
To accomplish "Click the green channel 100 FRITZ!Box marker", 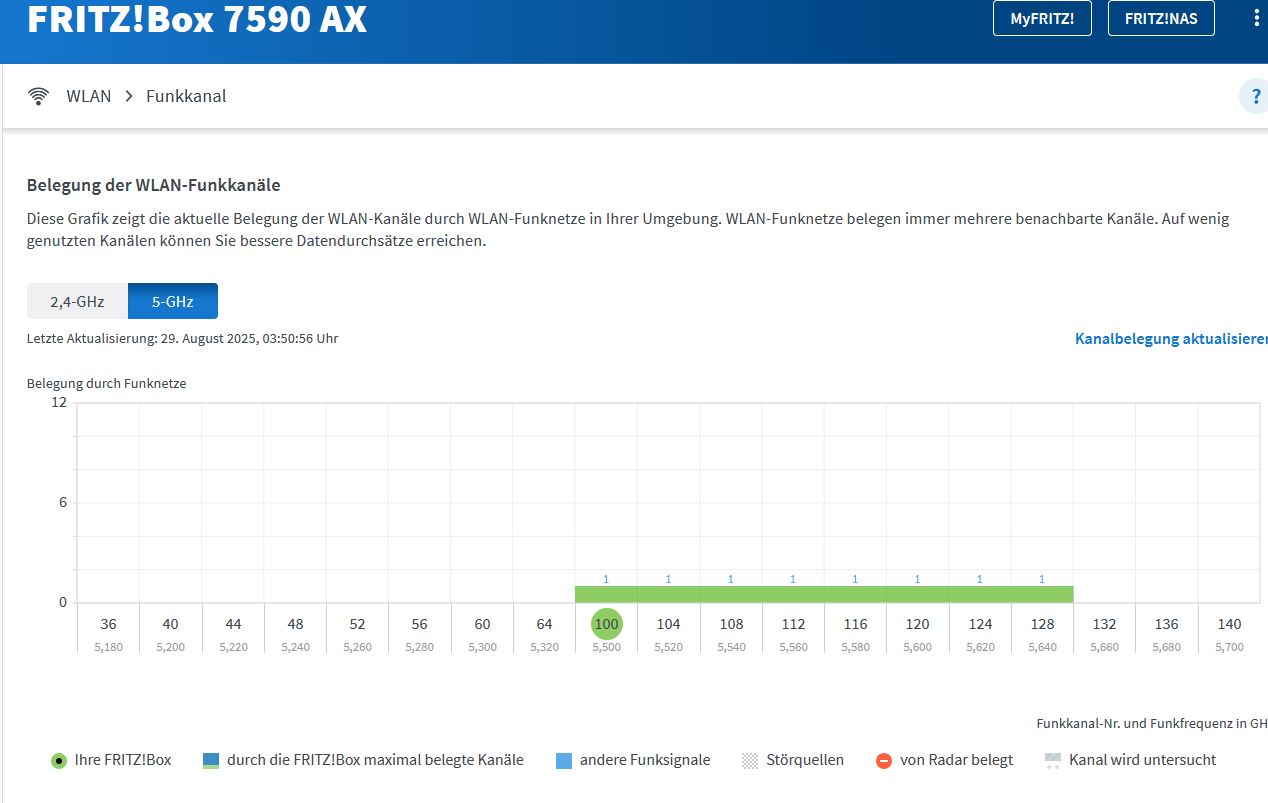I will [606, 624].
